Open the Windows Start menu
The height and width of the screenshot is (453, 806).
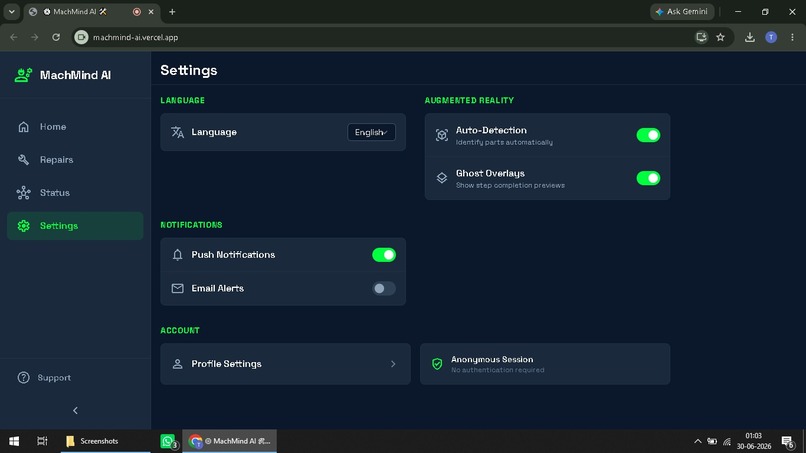(x=14, y=441)
